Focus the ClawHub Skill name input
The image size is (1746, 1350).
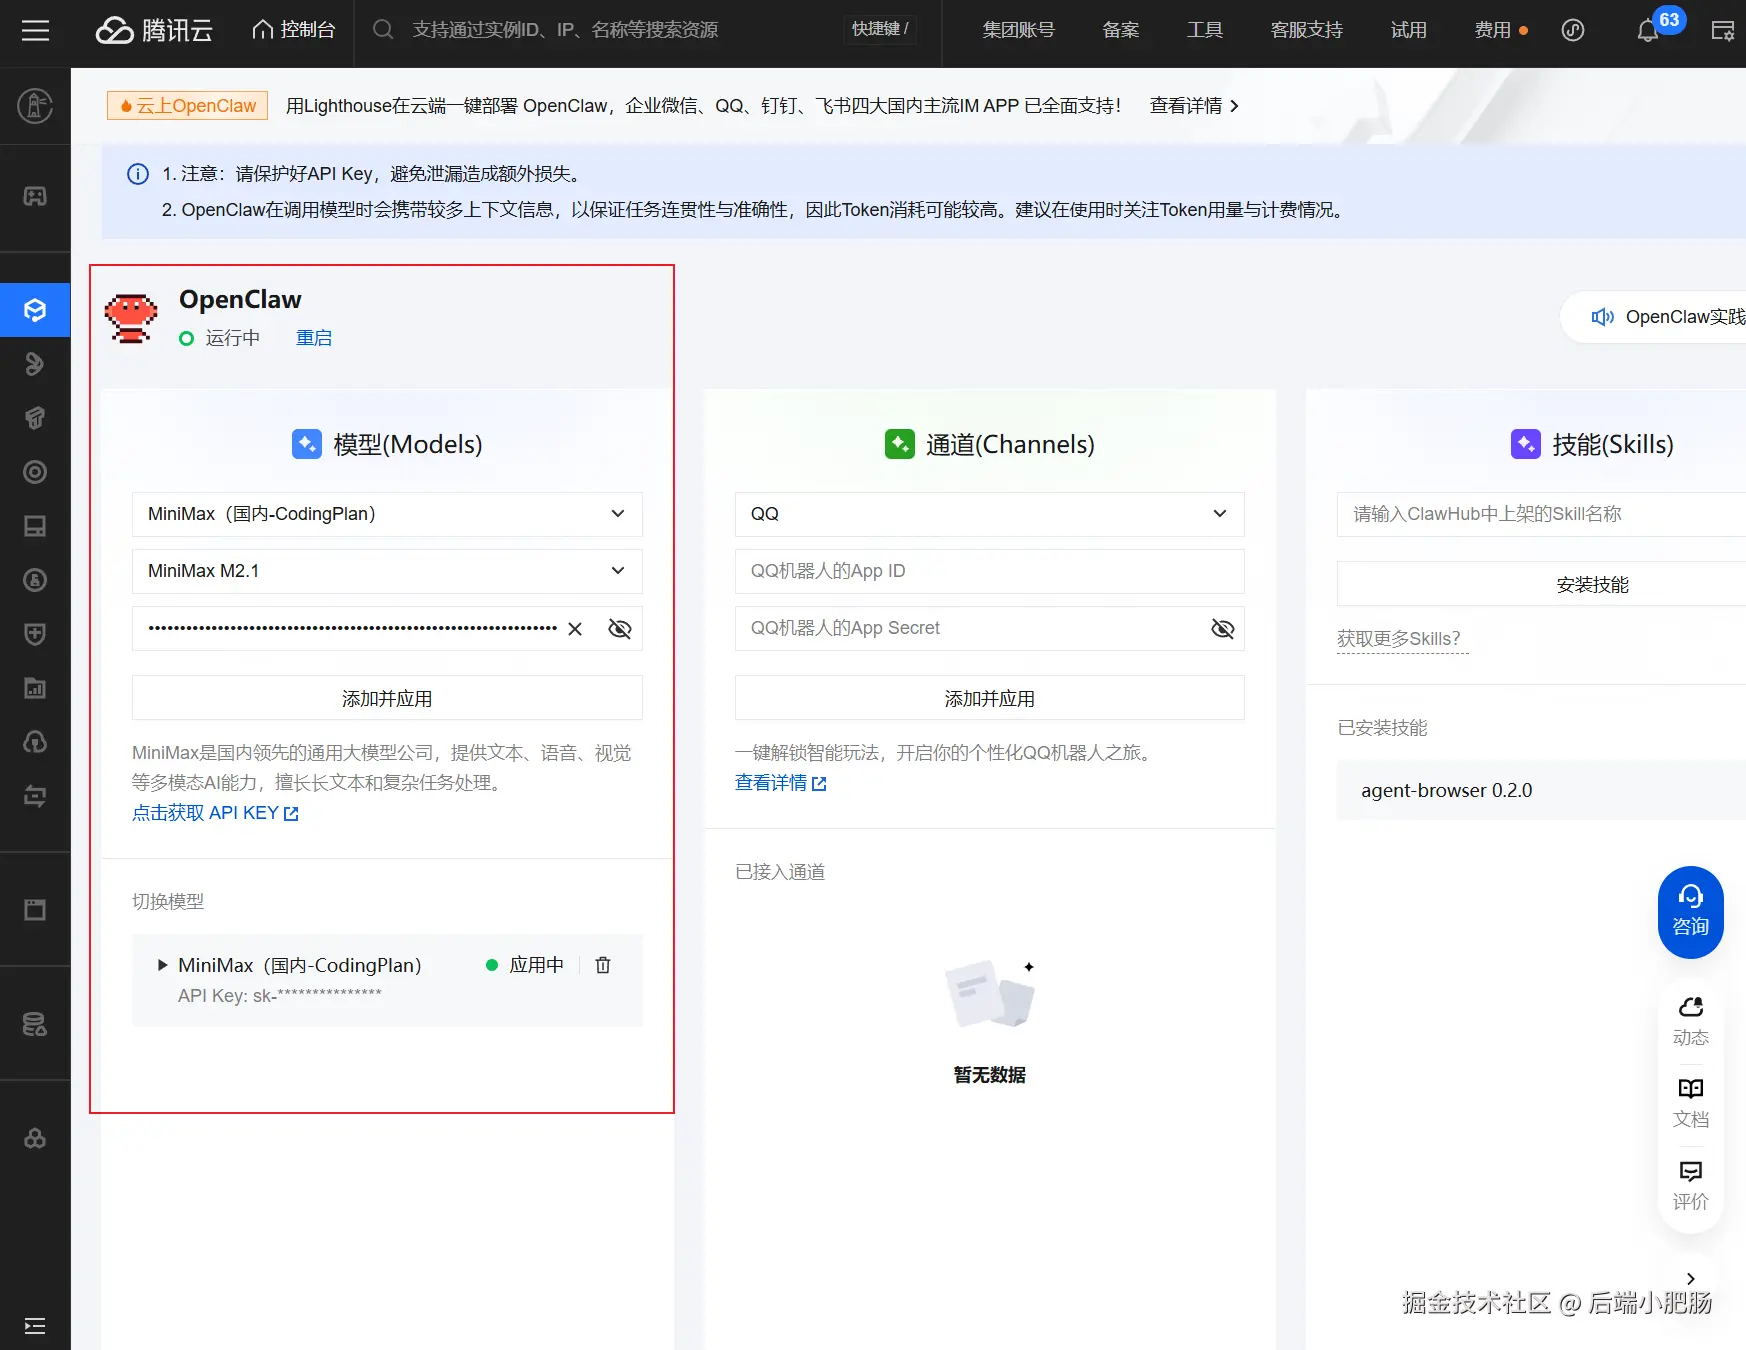1541,514
